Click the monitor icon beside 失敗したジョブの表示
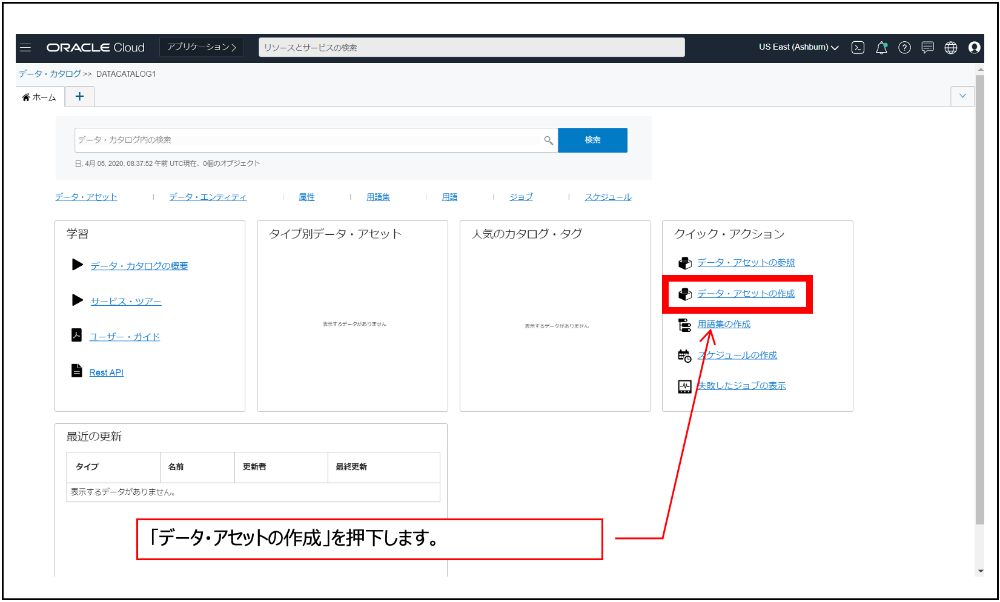The height and width of the screenshot is (602, 1000). 685,386
